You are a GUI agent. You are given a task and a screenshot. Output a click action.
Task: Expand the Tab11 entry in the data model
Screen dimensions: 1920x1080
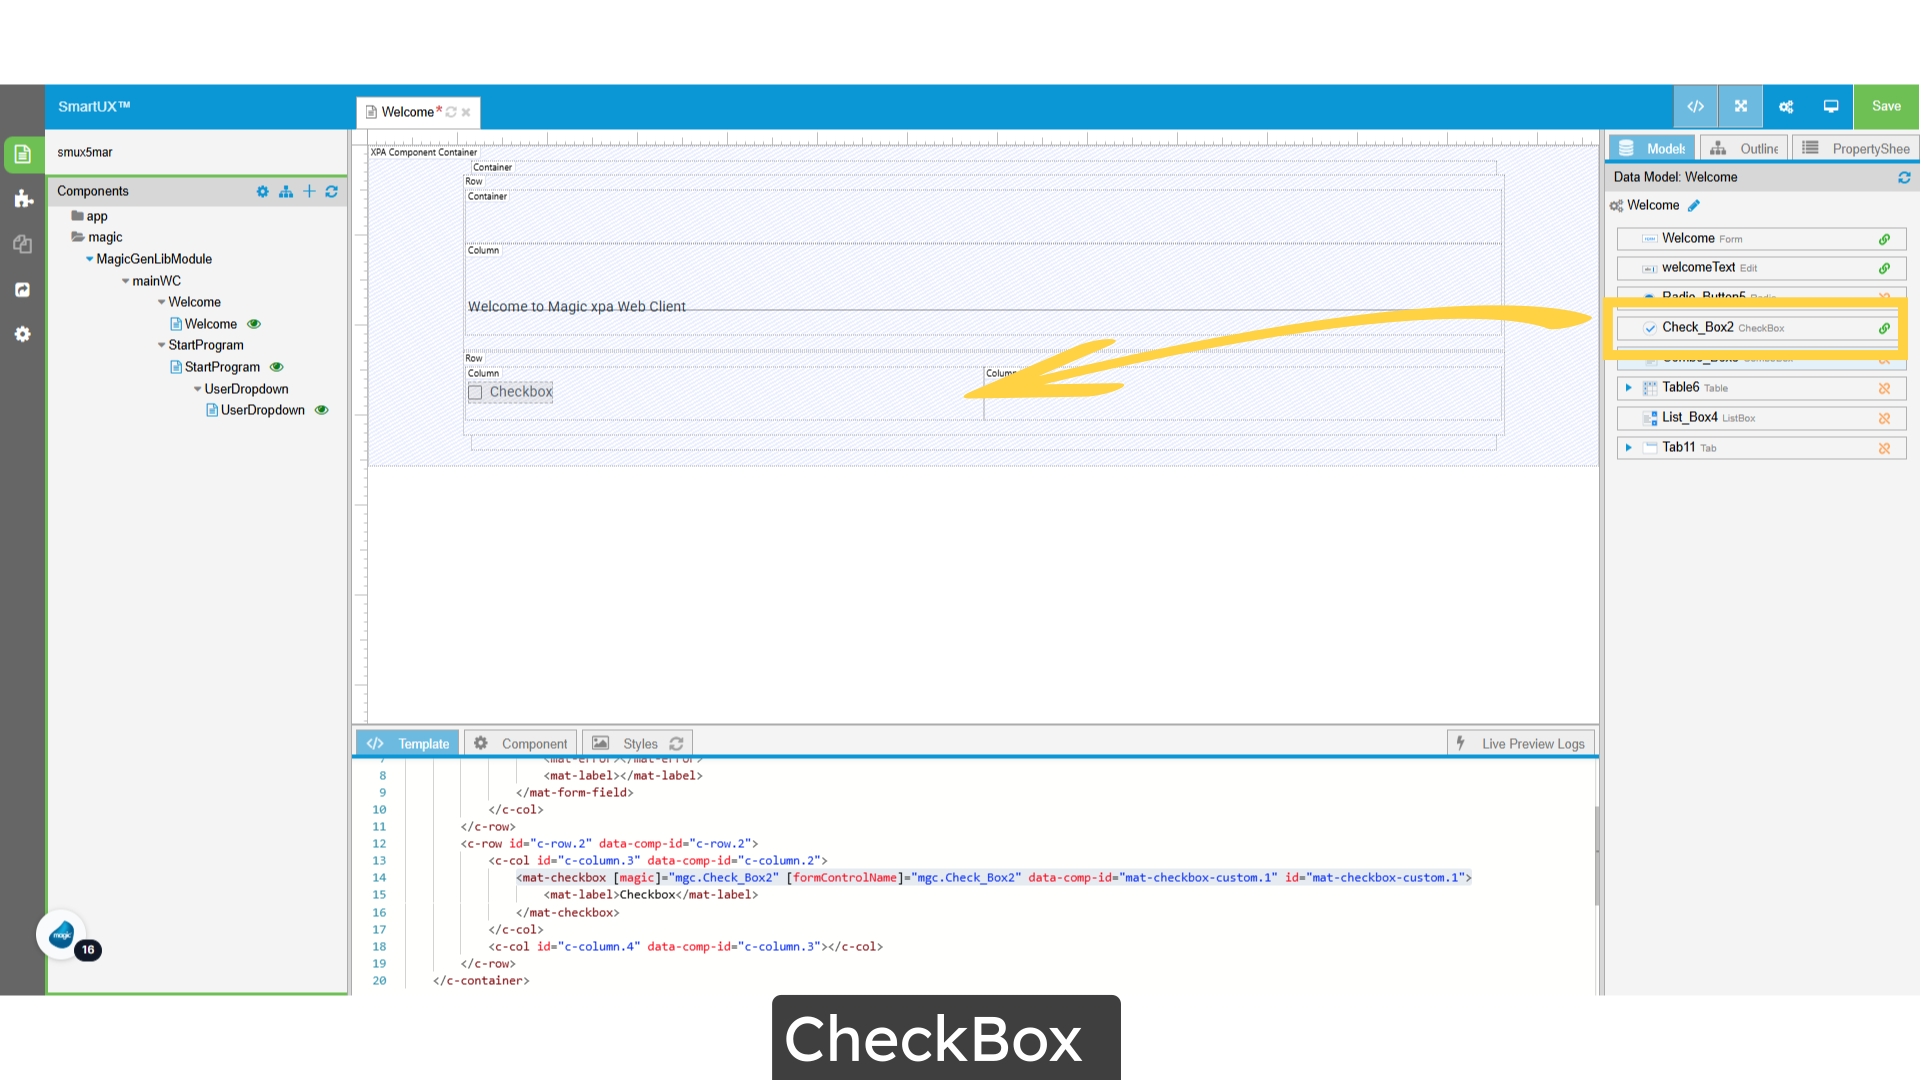pos(1630,447)
